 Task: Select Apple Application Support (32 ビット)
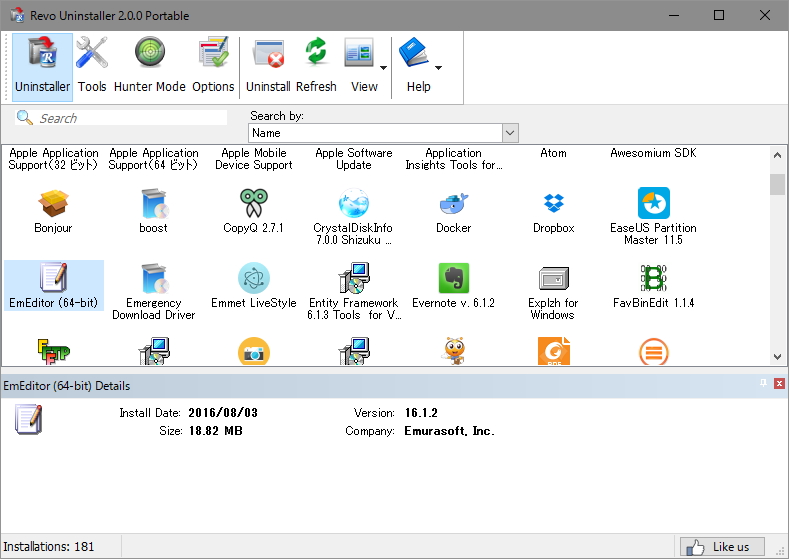point(53,159)
